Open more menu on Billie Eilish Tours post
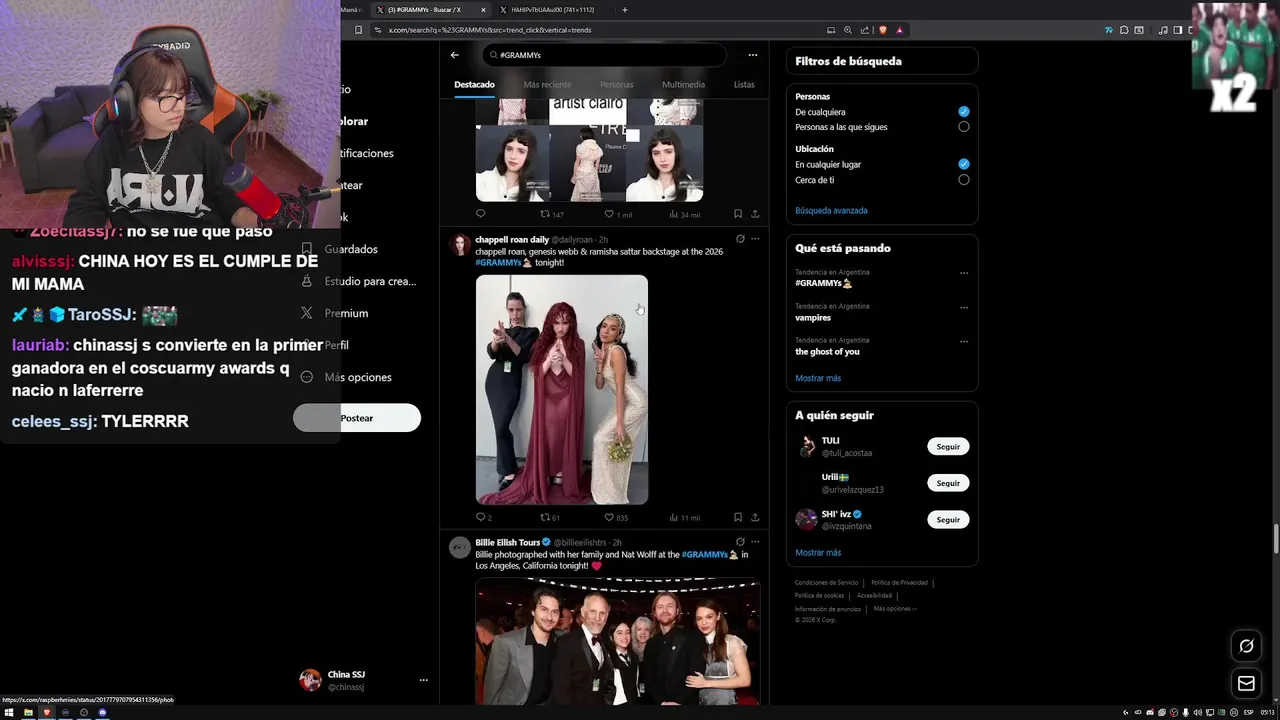Screen dimensions: 1280x720 pos(755,542)
